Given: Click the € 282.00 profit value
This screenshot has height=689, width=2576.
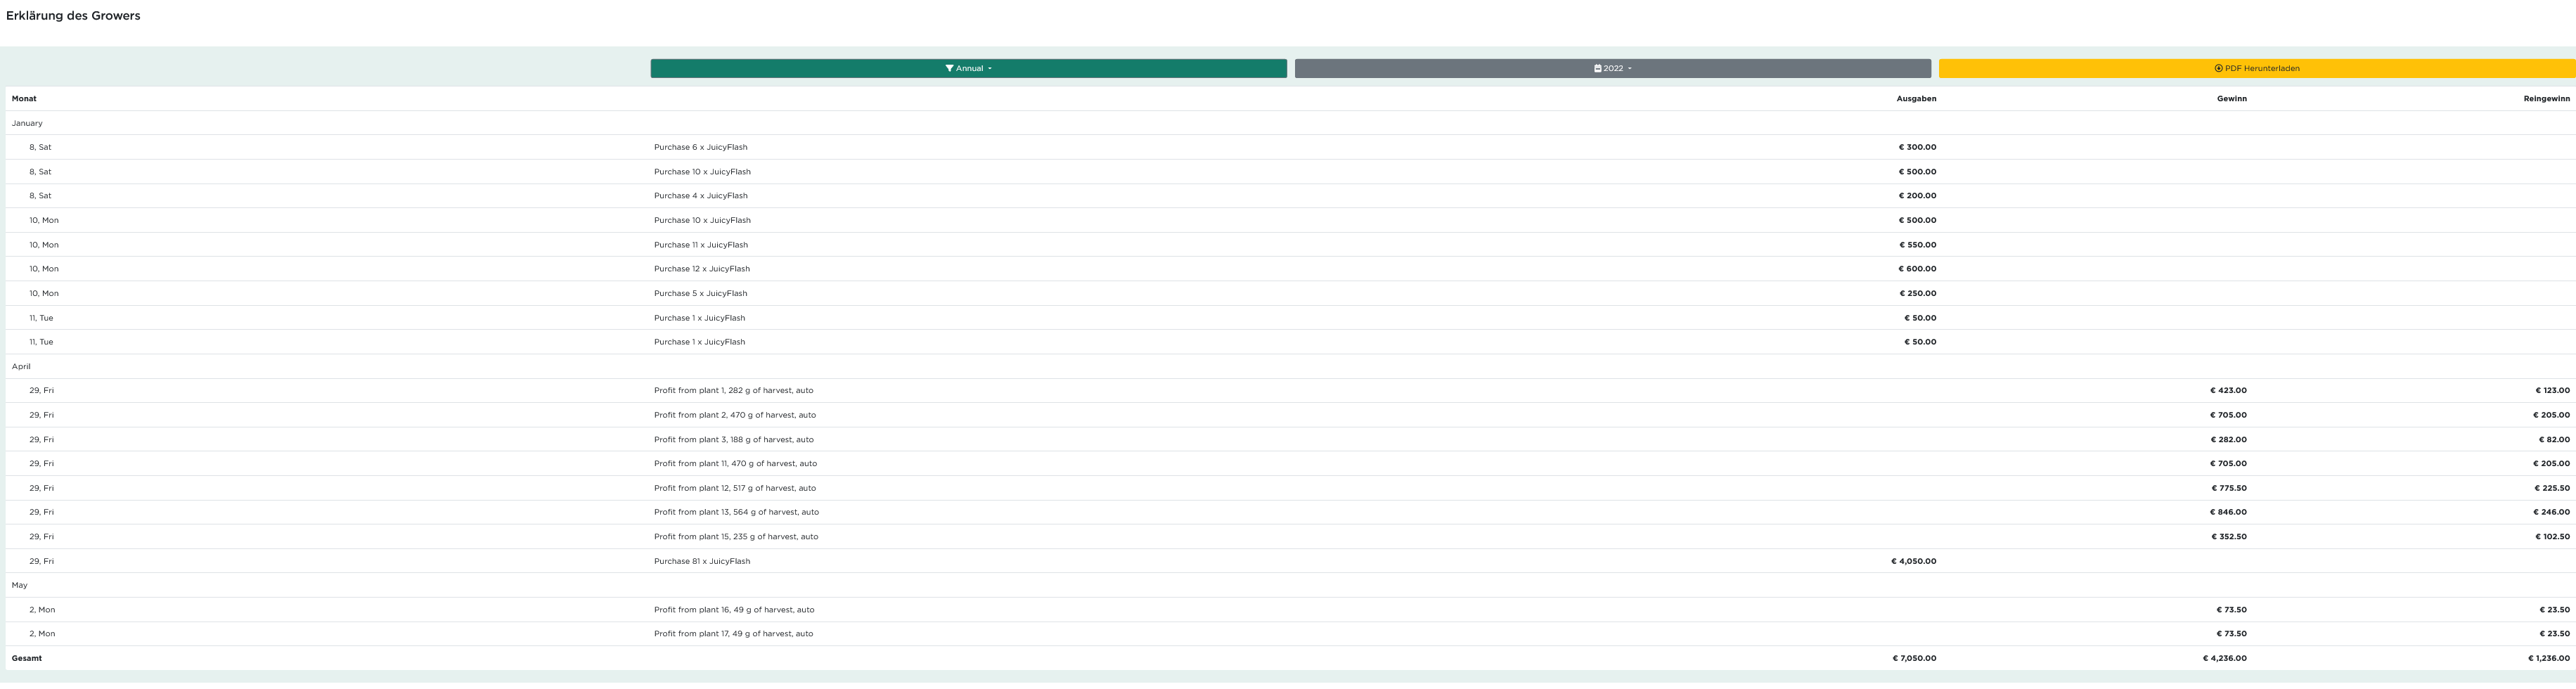Looking at the screenshot, I should (2228, 440).
